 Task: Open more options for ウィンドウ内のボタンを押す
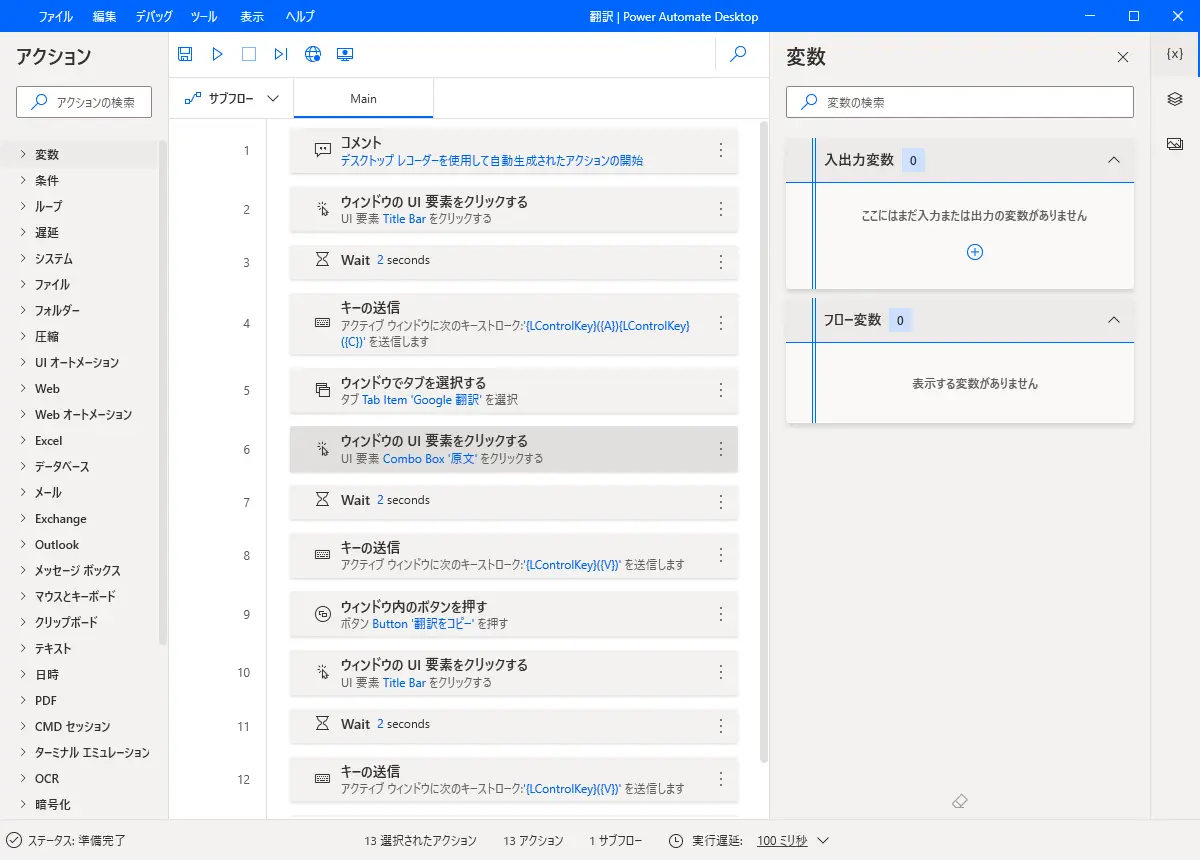point(721,614)
